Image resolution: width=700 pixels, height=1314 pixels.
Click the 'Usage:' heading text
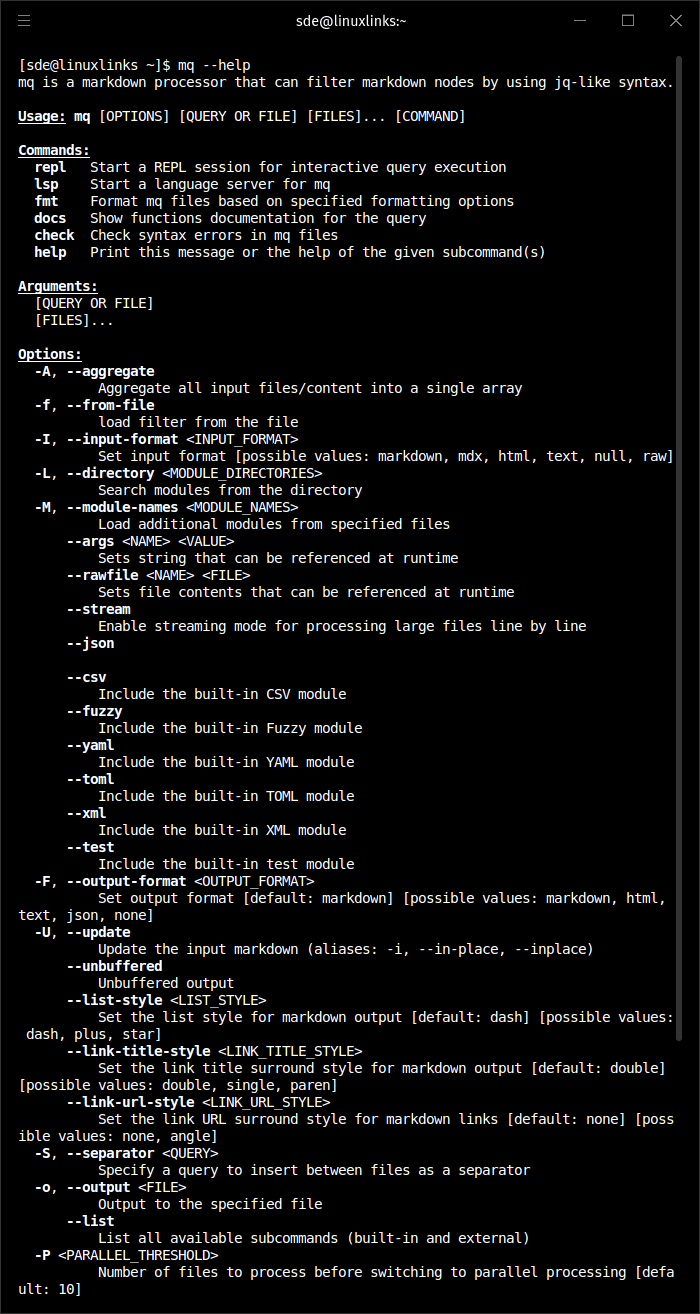coord(42,116)
